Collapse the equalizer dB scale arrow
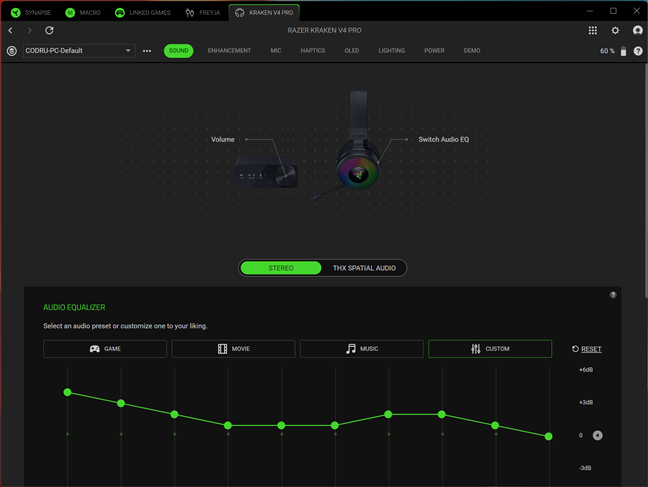648x487 pixels. (597, 435)
